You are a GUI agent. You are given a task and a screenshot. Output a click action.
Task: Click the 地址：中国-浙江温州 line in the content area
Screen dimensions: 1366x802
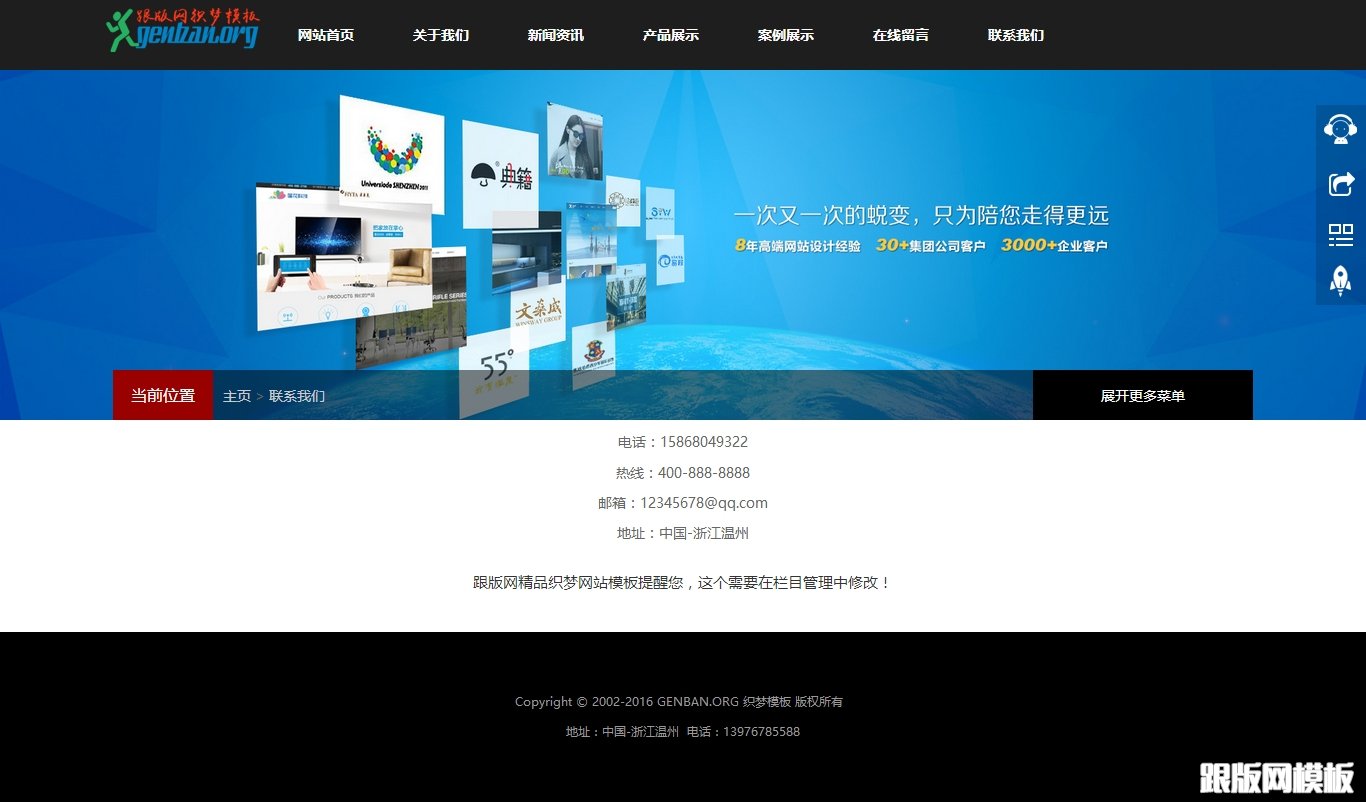683,533
